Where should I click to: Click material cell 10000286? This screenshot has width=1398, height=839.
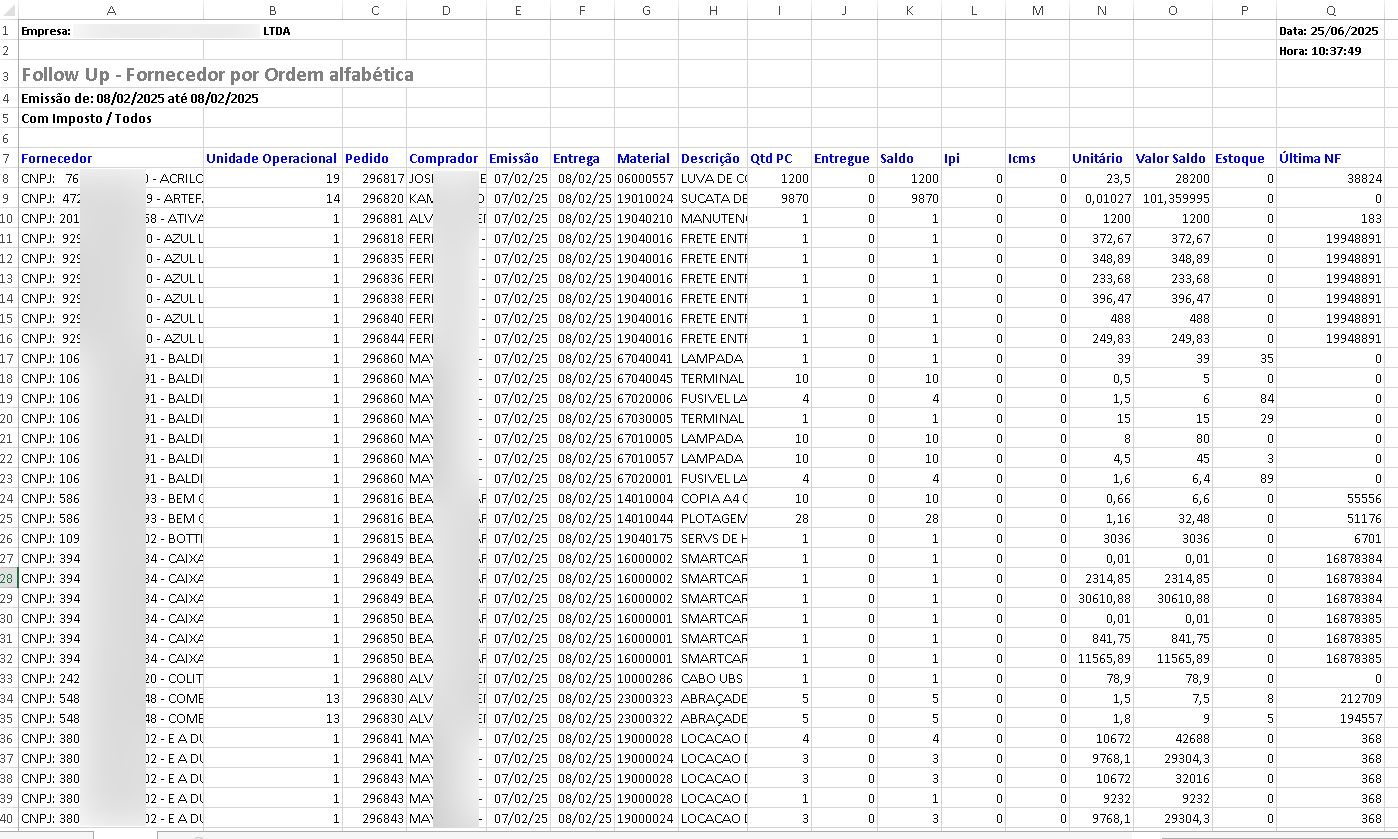point(646,678)
